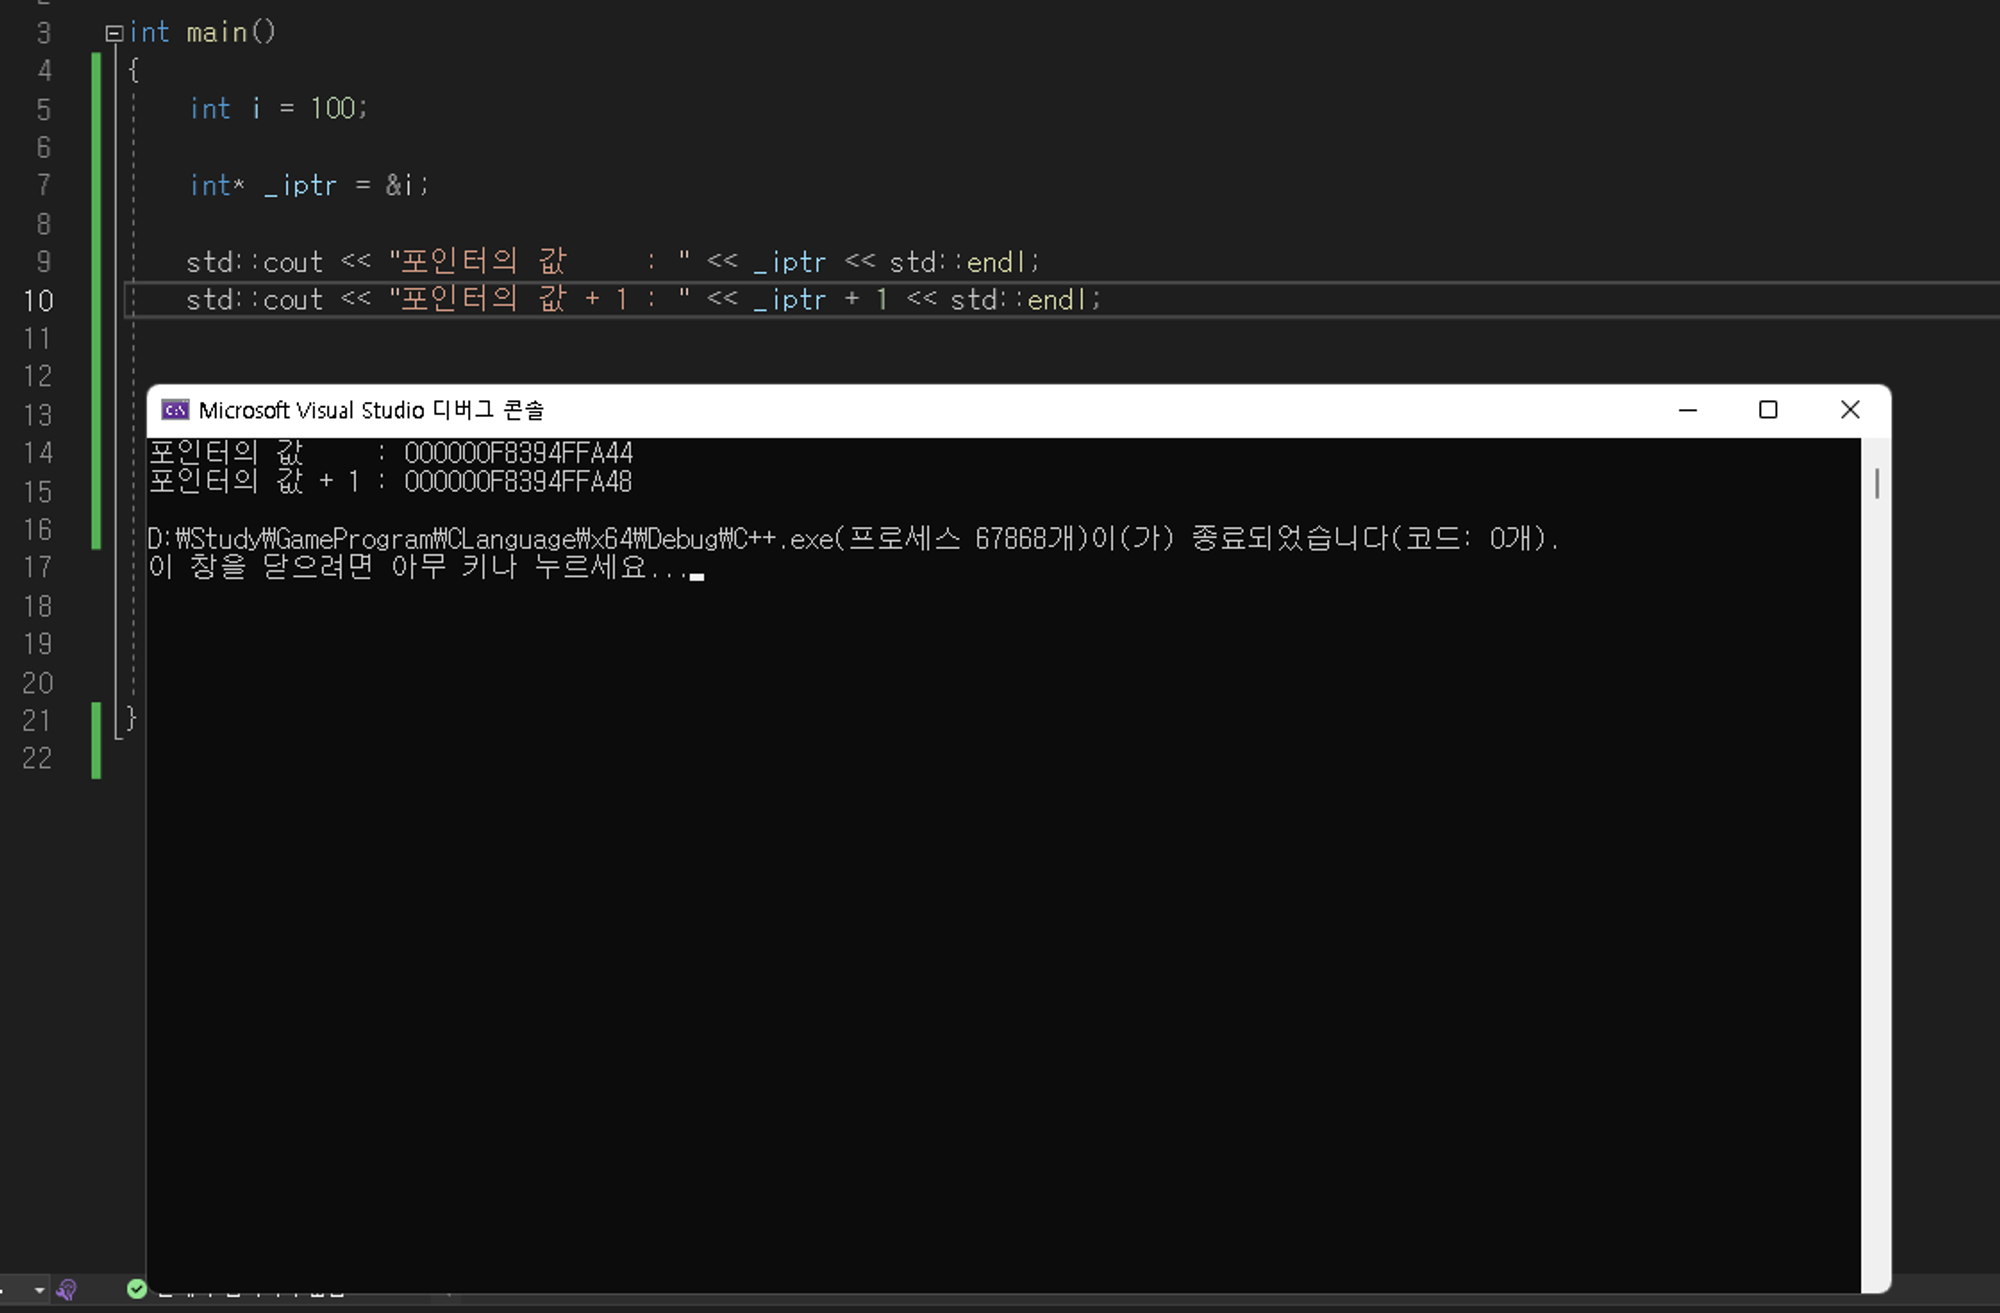
Task: Close the Visual Studio debug console
Action: (1850, 410)
